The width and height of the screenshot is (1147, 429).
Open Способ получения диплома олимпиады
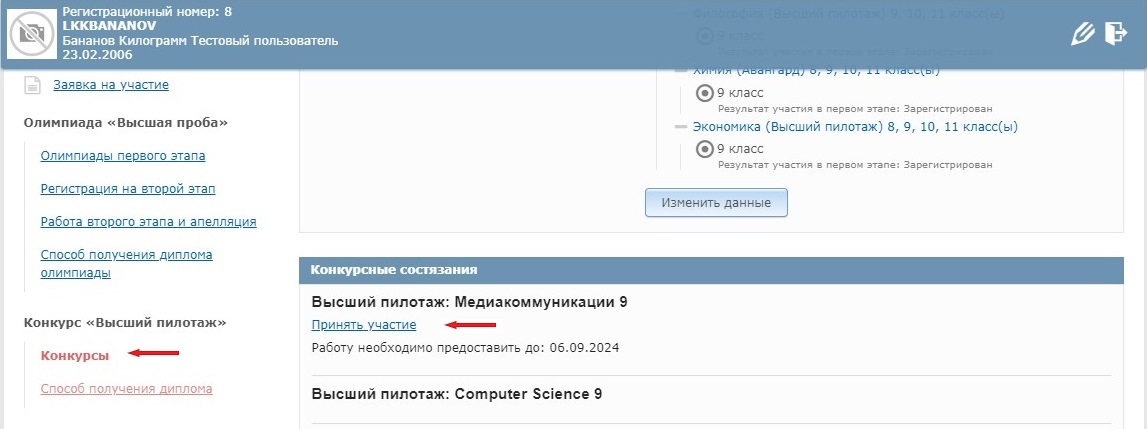pyautogui.click(x=127, y=264)
